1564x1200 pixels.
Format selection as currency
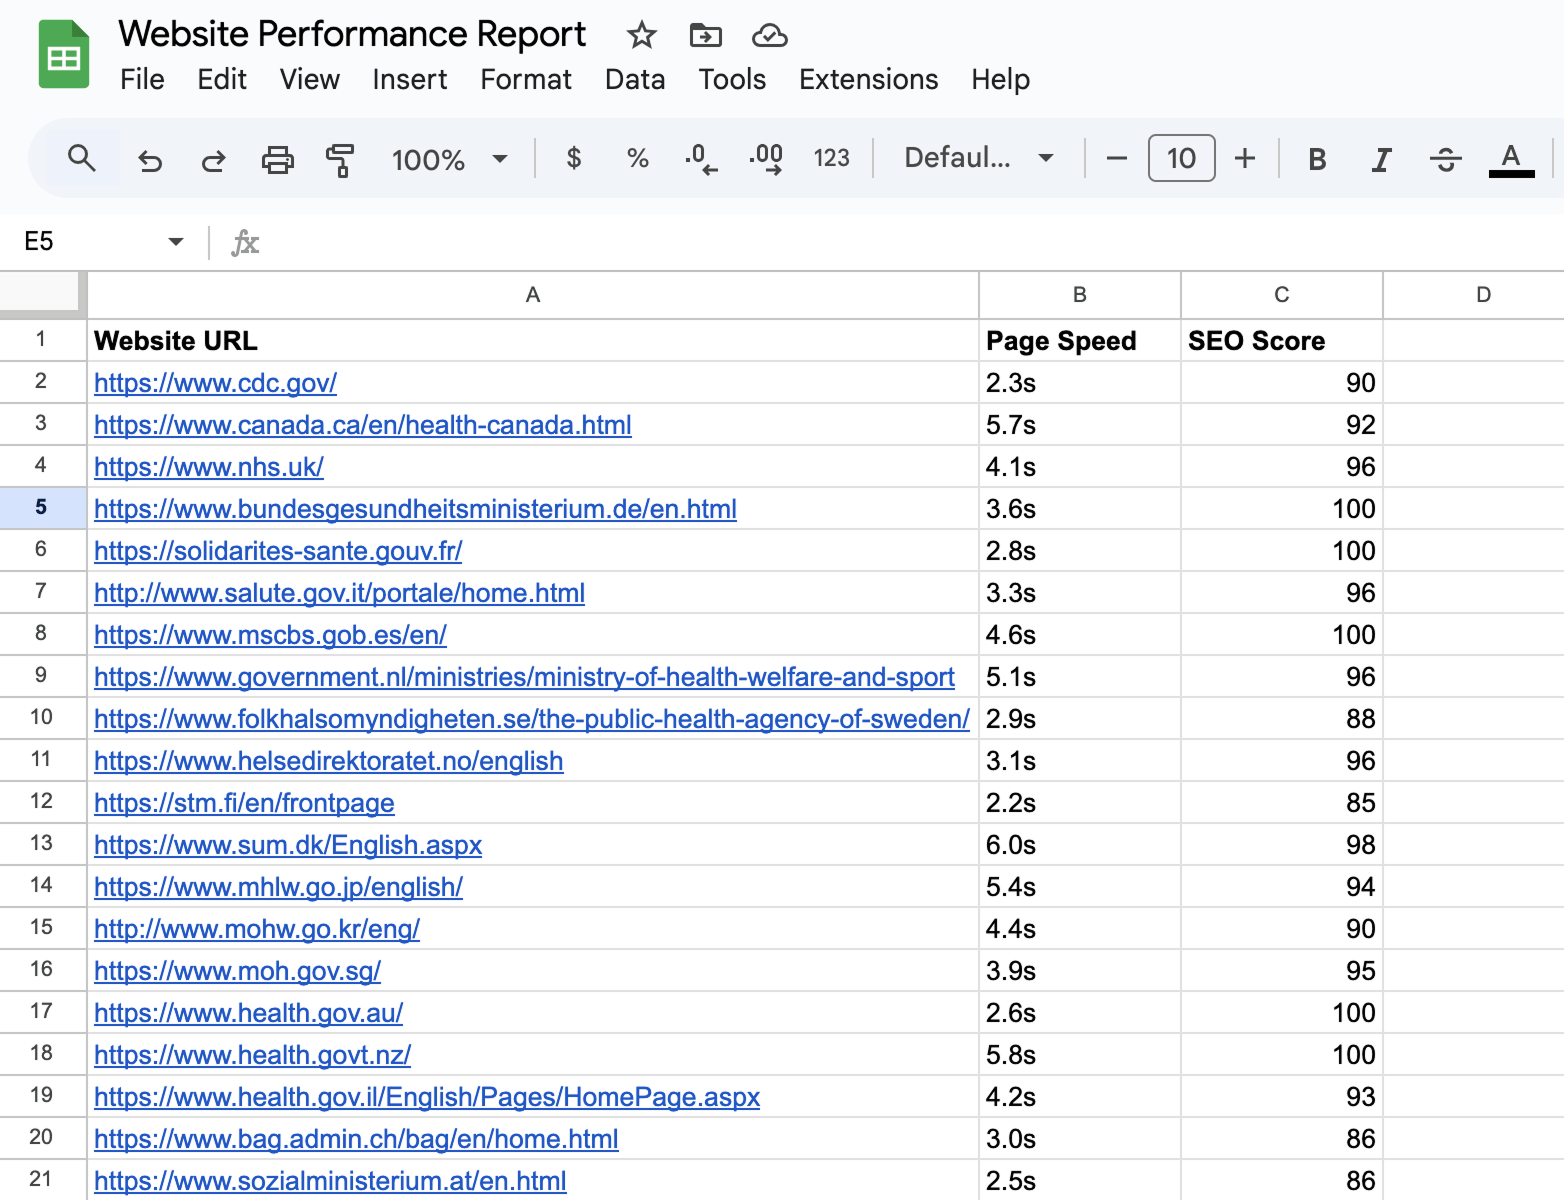pos(573,158)
